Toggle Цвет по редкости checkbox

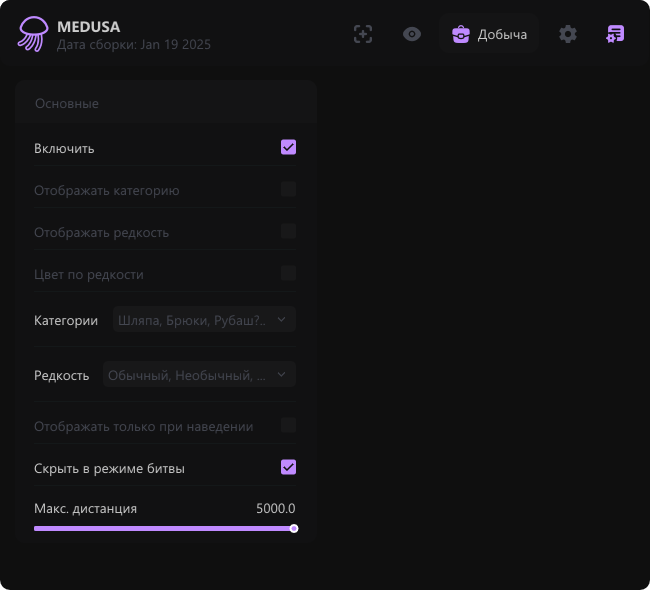tap(288, 273)
